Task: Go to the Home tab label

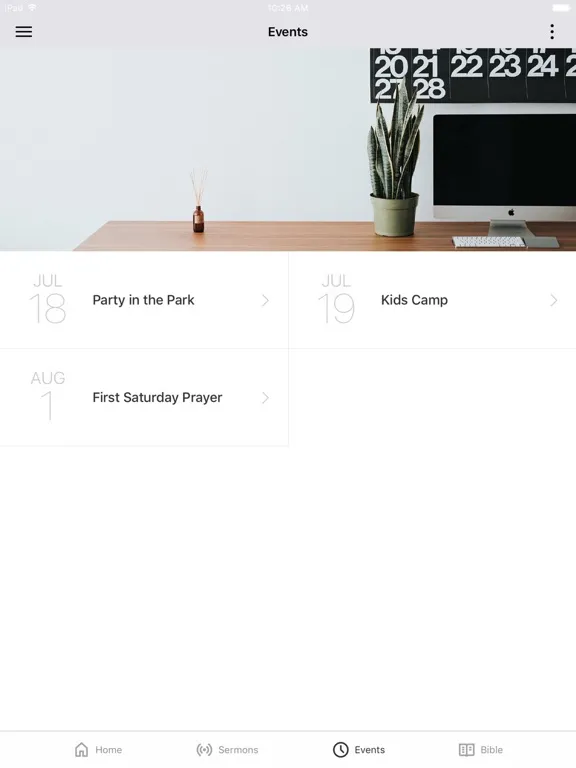Action: tap(108, 750)
